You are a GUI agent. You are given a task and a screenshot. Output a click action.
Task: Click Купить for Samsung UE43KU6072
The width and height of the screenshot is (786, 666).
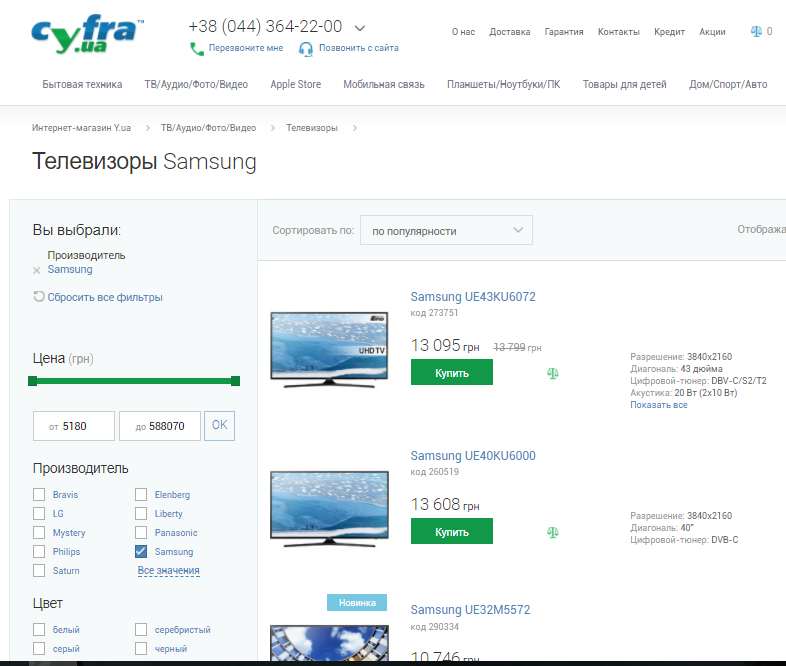(452, 372)
